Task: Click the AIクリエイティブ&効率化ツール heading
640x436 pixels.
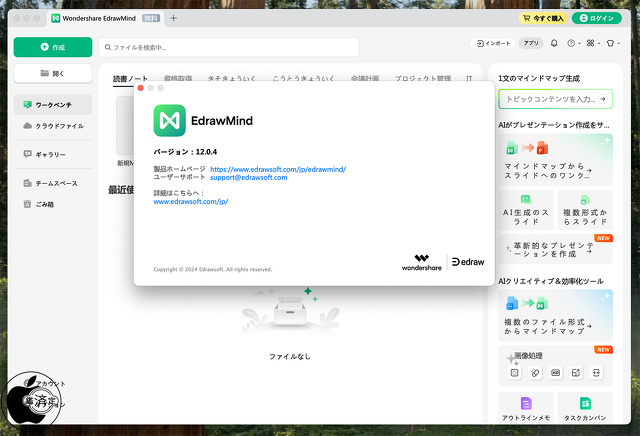Action: tap(551, 281)
